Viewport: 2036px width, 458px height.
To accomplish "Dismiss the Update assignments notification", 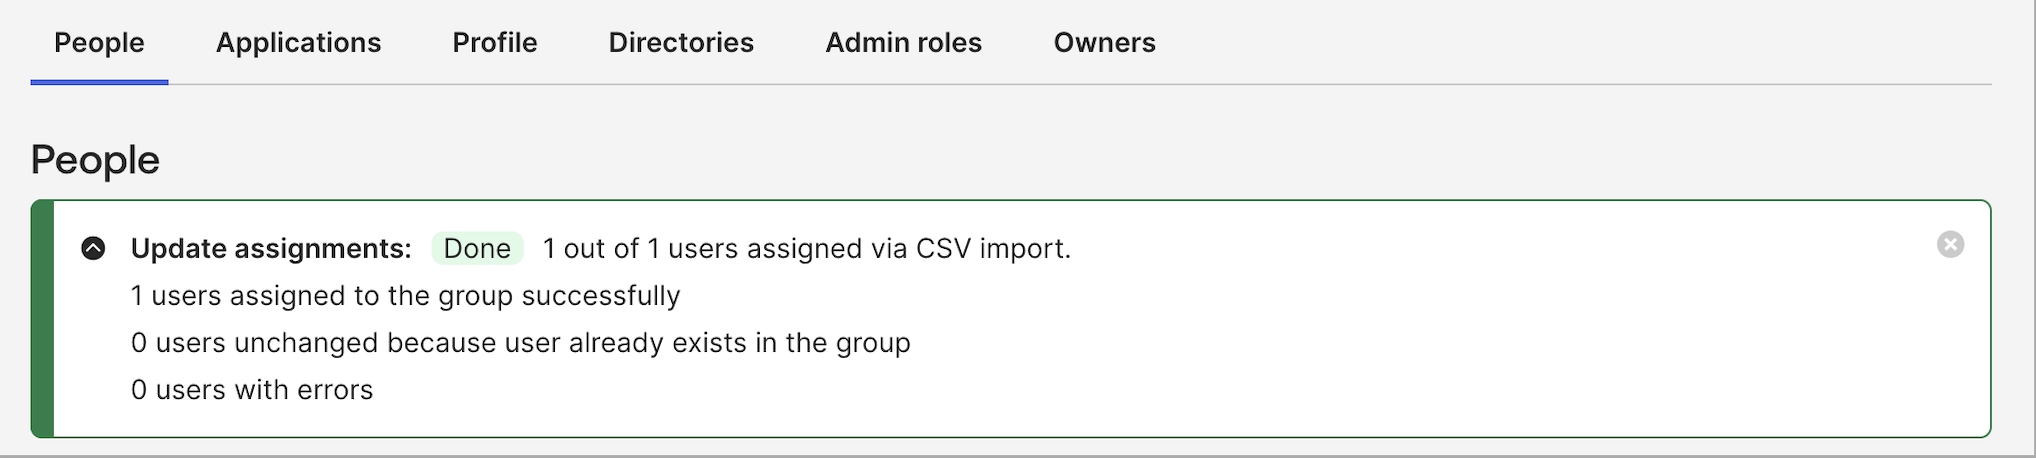I will (x=1949, y=245).
